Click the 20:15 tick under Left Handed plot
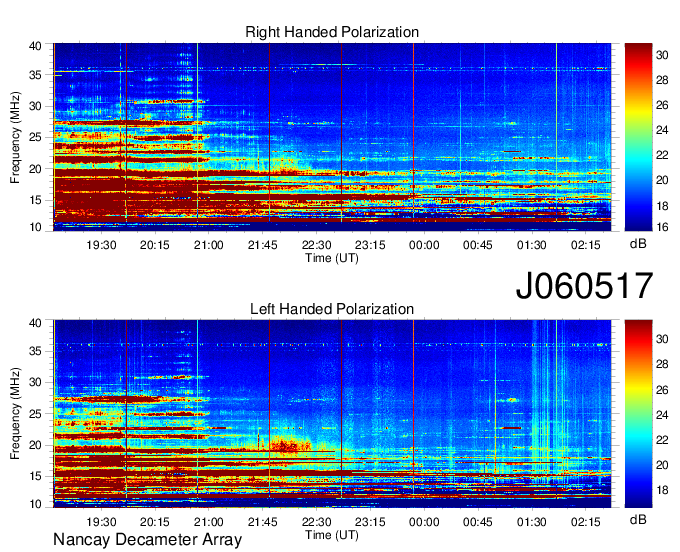 tap(154, 522)
